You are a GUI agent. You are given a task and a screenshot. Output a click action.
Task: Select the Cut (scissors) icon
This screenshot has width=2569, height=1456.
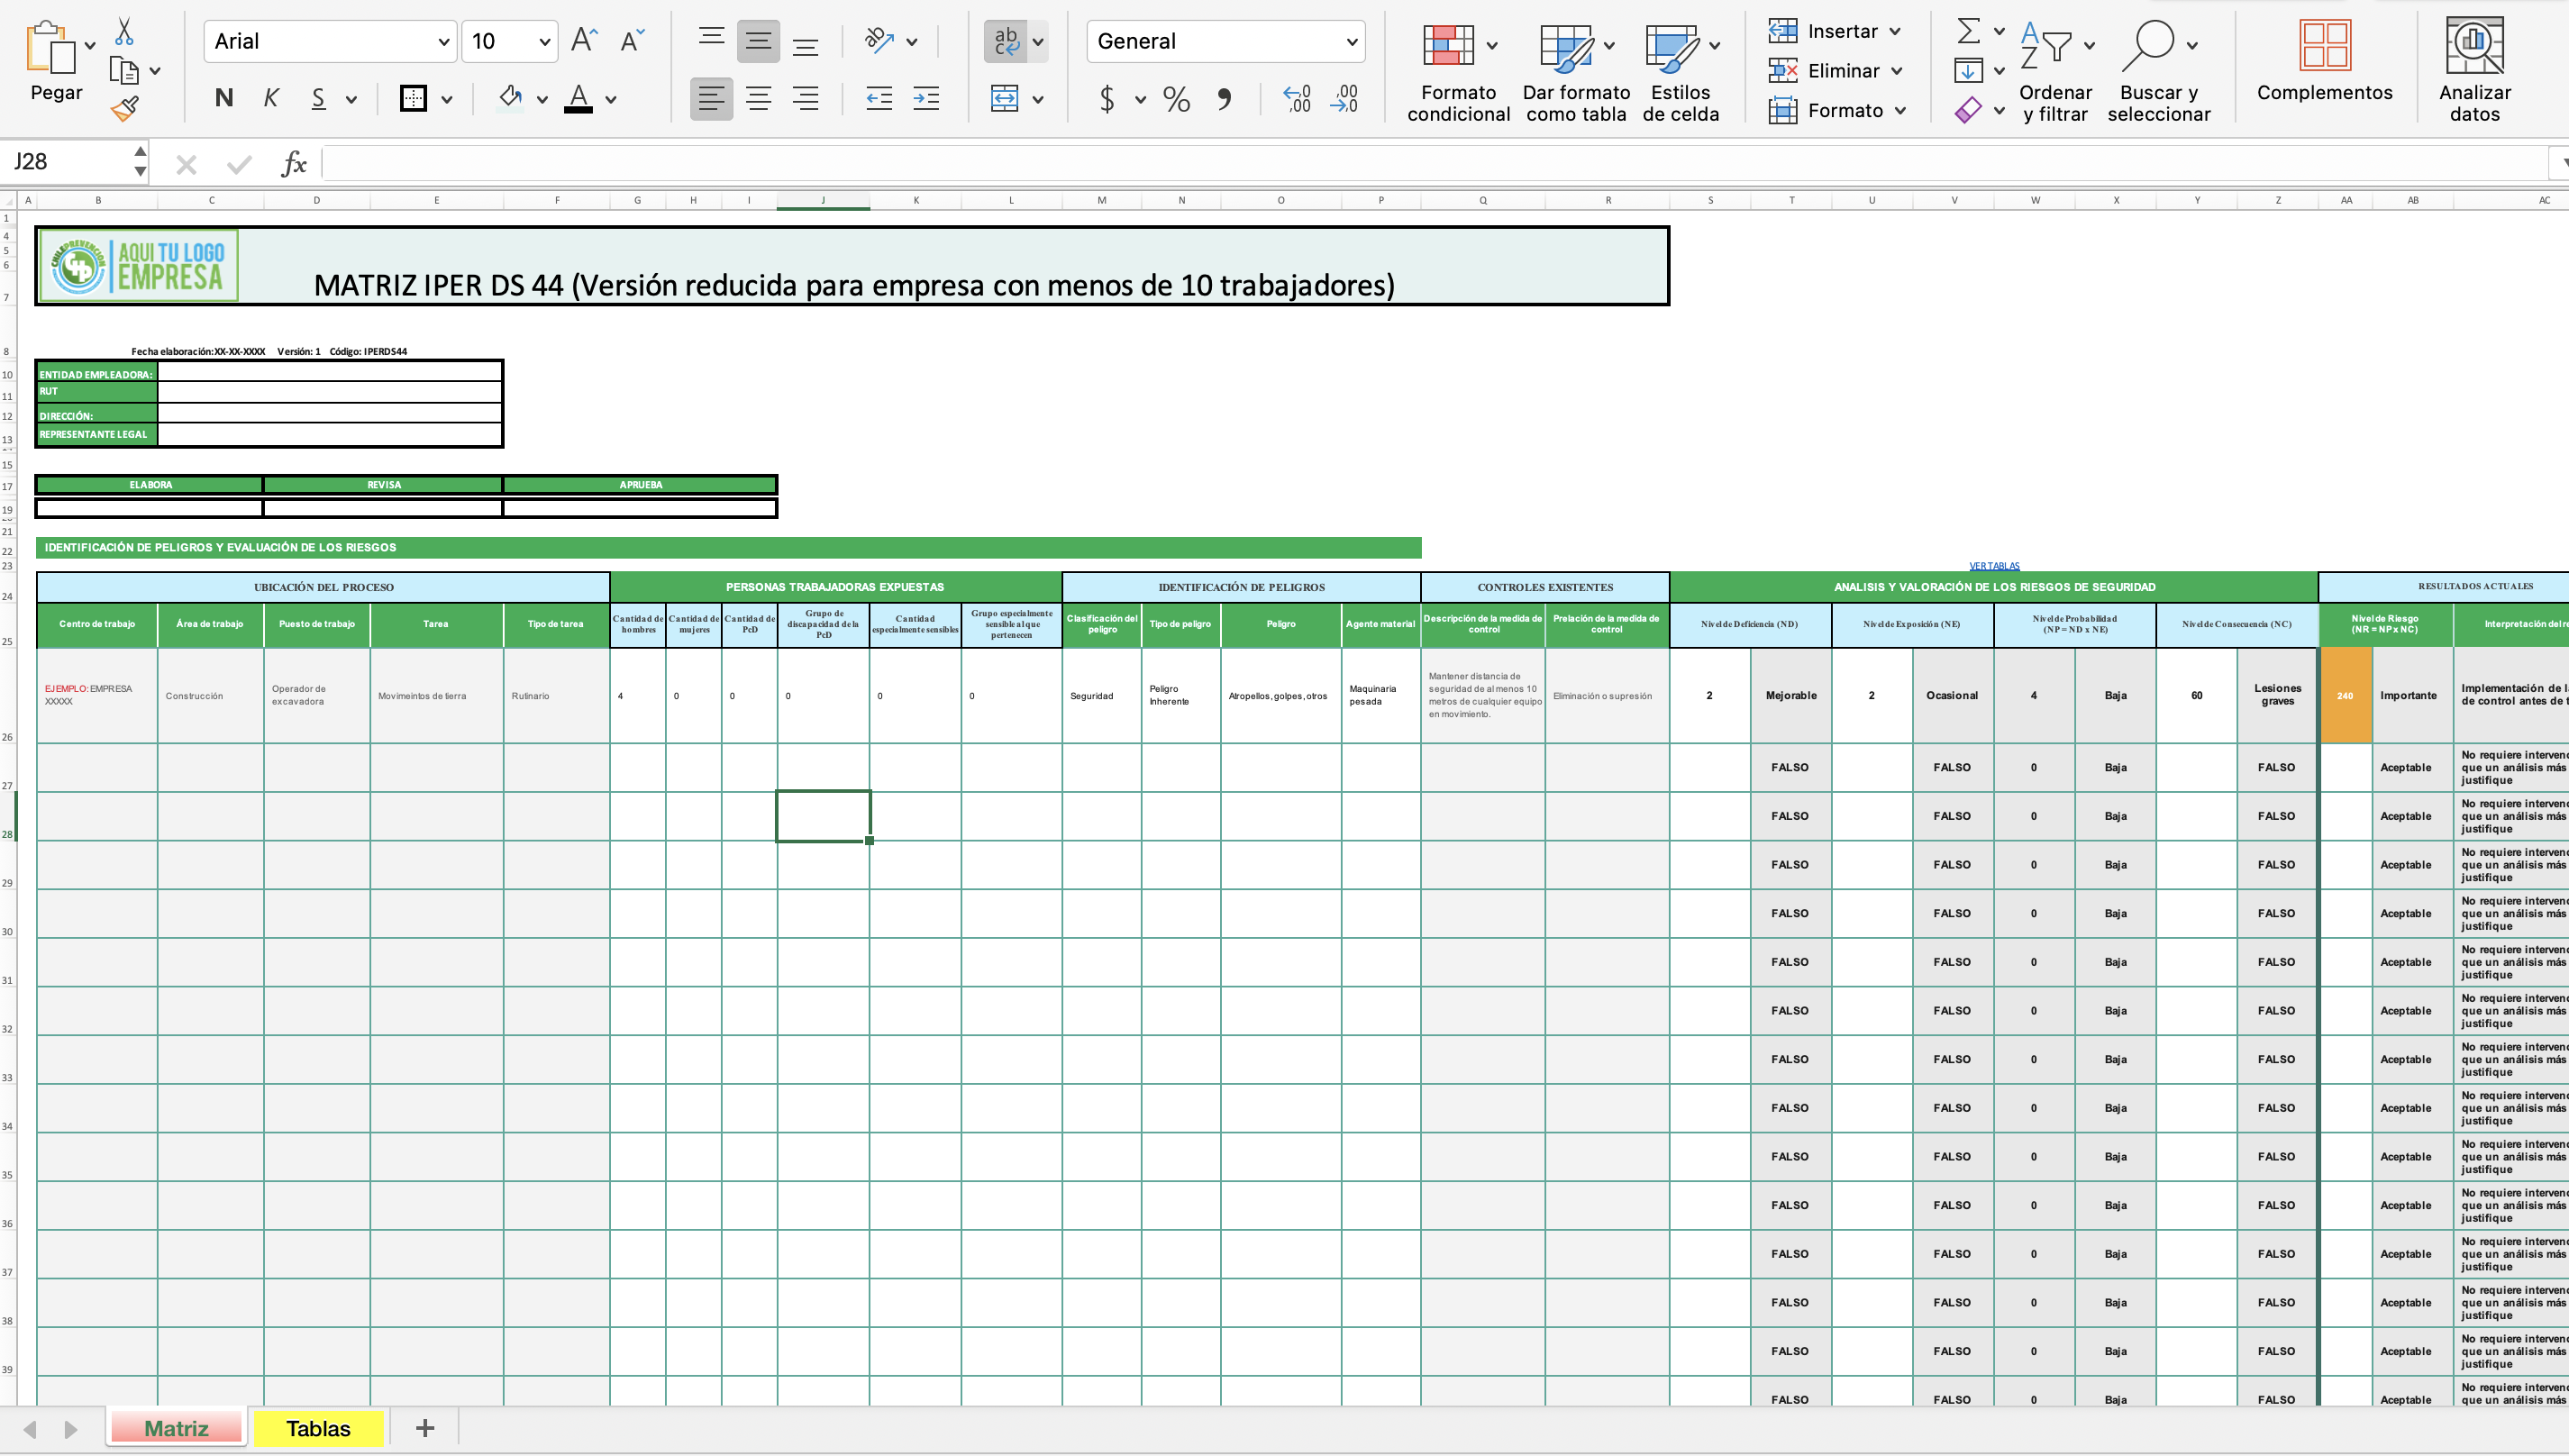(x=127, y=30)
